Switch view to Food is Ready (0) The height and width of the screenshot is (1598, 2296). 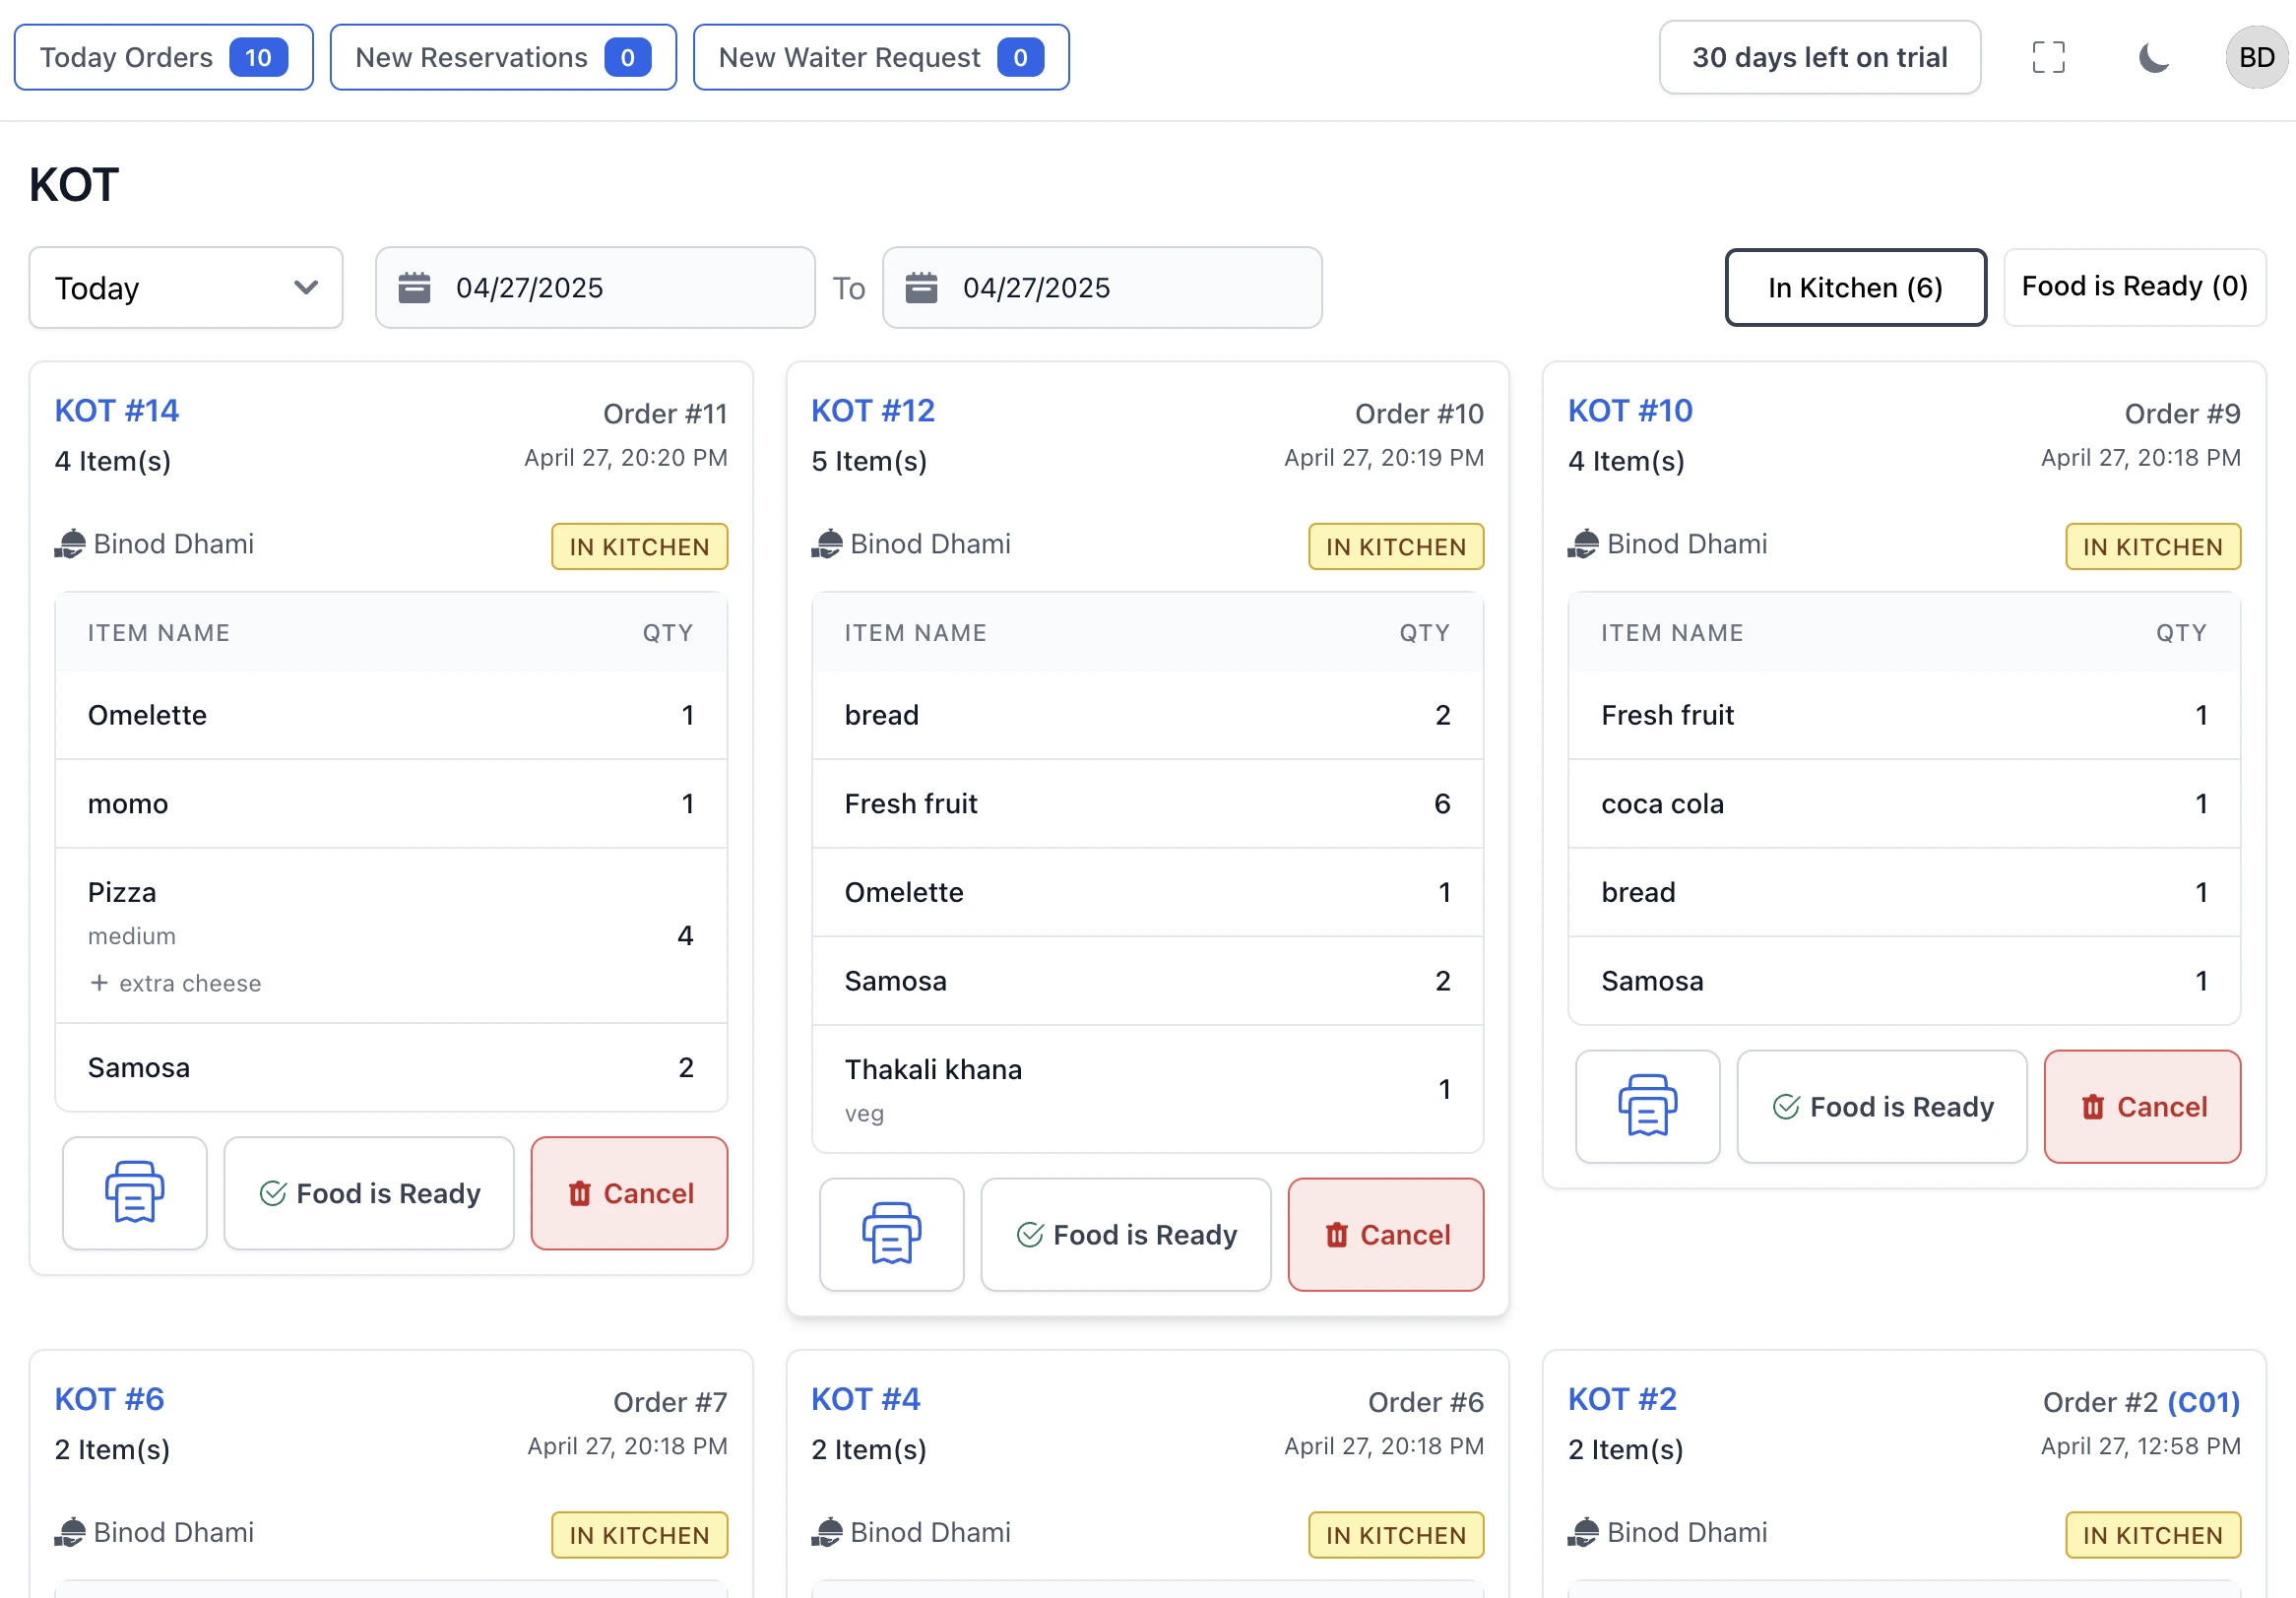coord(2134,287)
